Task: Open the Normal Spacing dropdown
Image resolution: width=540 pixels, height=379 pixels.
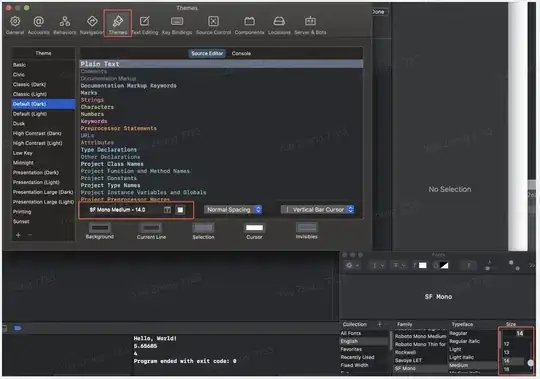Action: [233, 209]
